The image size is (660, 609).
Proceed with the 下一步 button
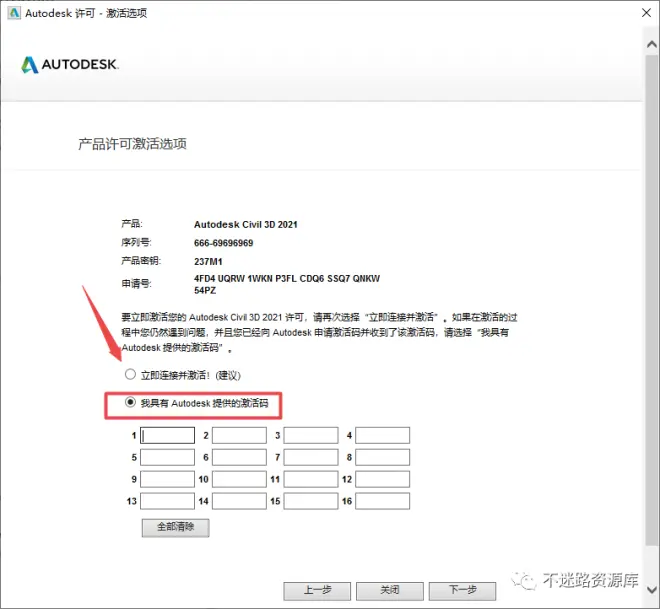(463, 590)
